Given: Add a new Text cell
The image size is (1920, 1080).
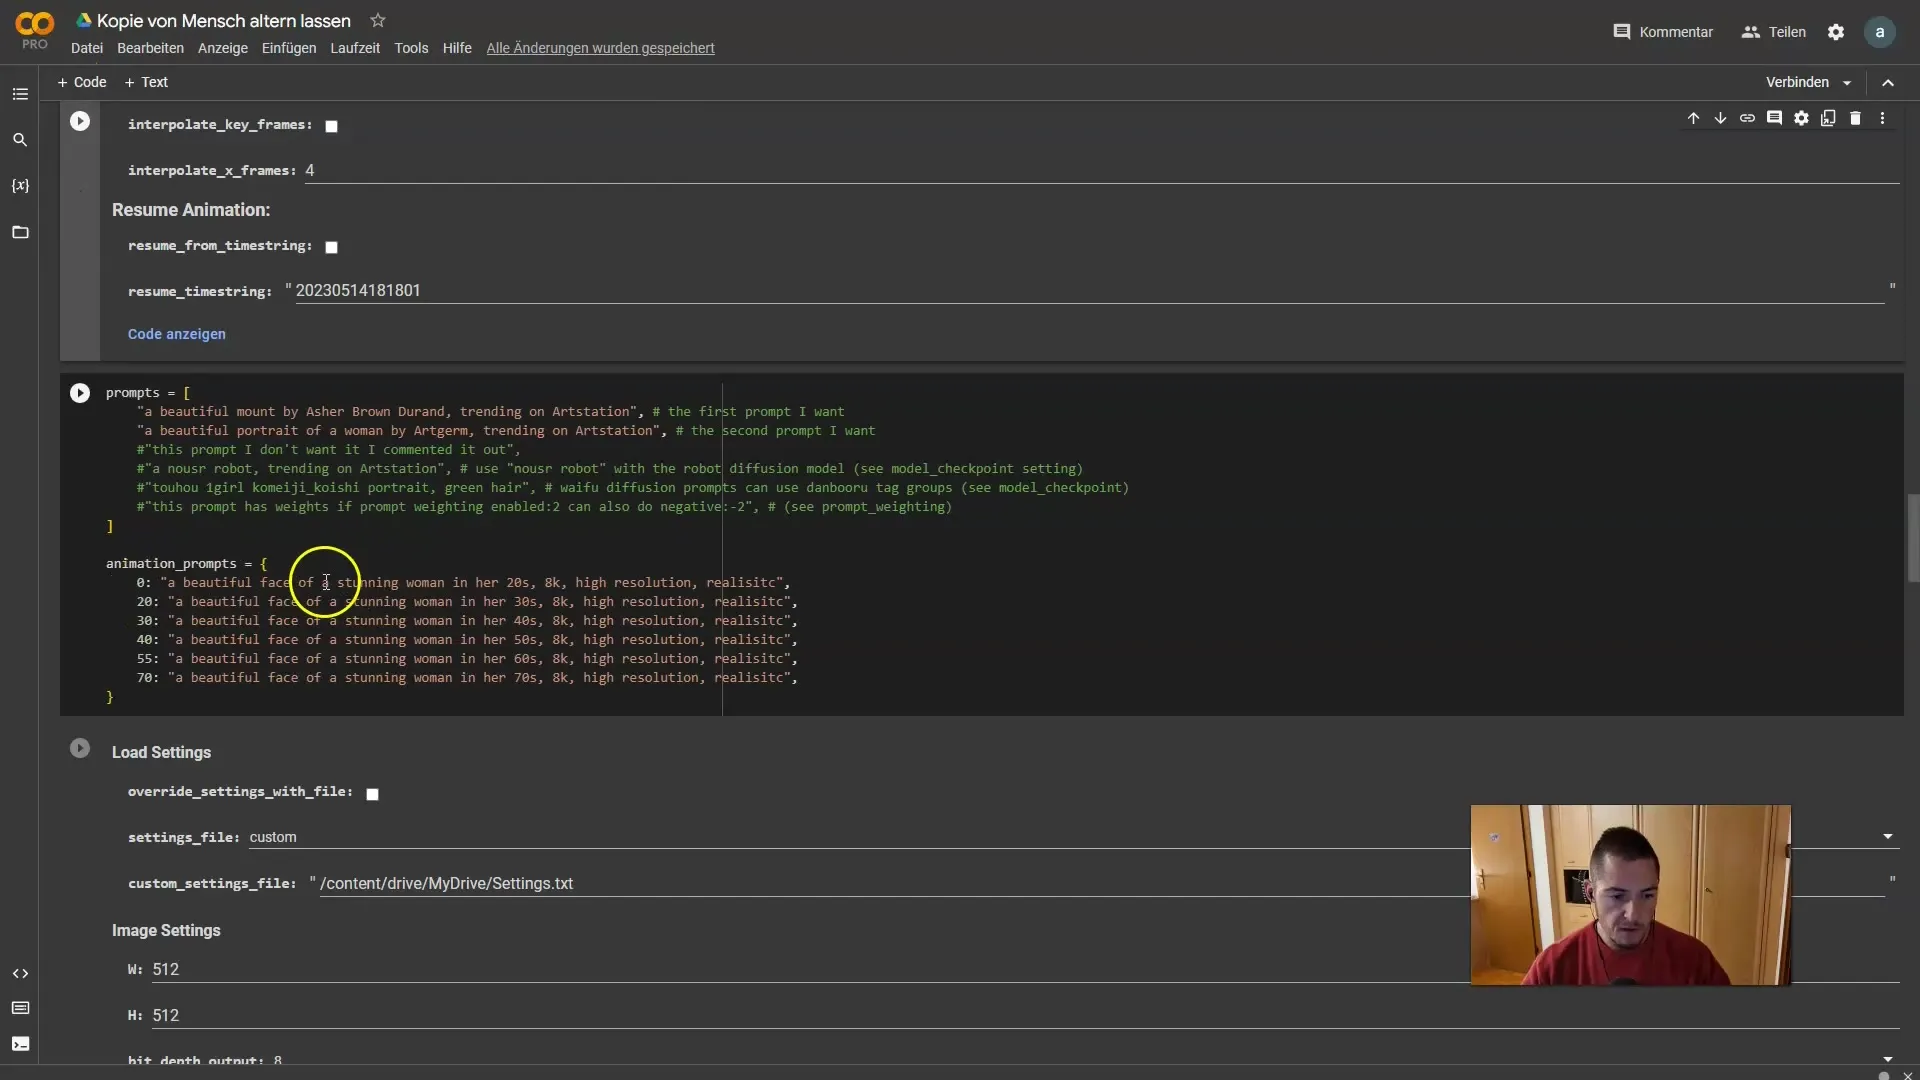Looking at the screenshot, I should (x=146, y=82).
